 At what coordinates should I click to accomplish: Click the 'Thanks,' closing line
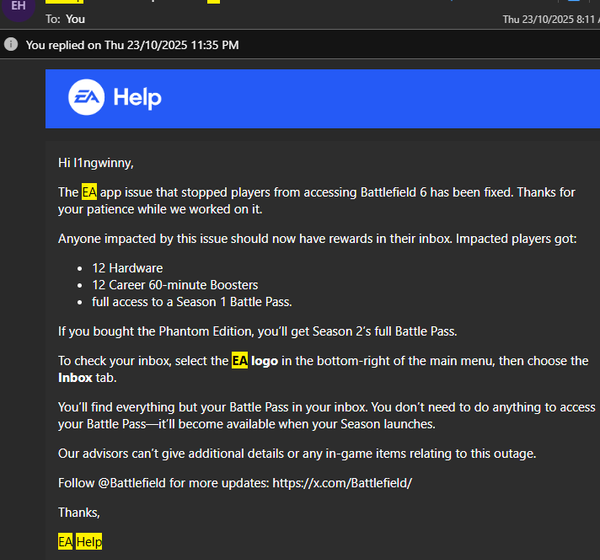pyautogui.click(x=79, y=512)
